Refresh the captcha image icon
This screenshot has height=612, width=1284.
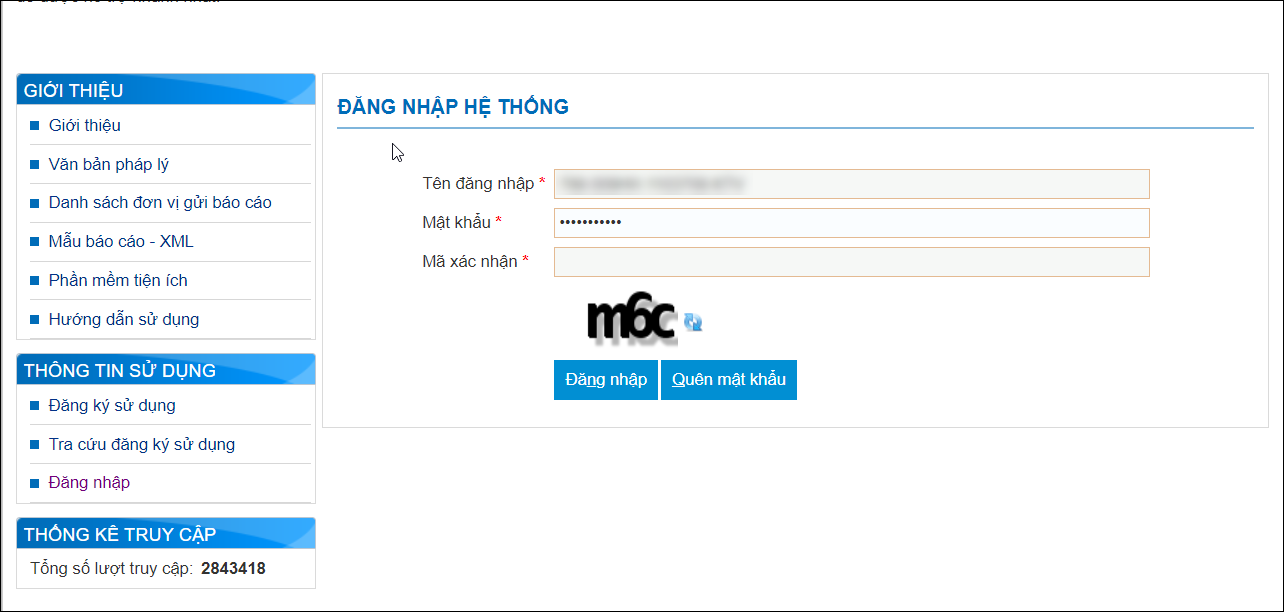click(x=693, y=321)
